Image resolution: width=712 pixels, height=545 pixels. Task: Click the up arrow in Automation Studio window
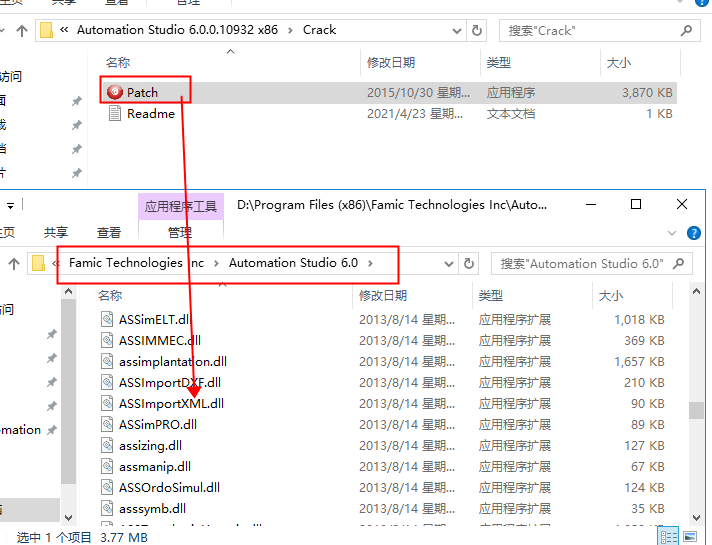14,263
